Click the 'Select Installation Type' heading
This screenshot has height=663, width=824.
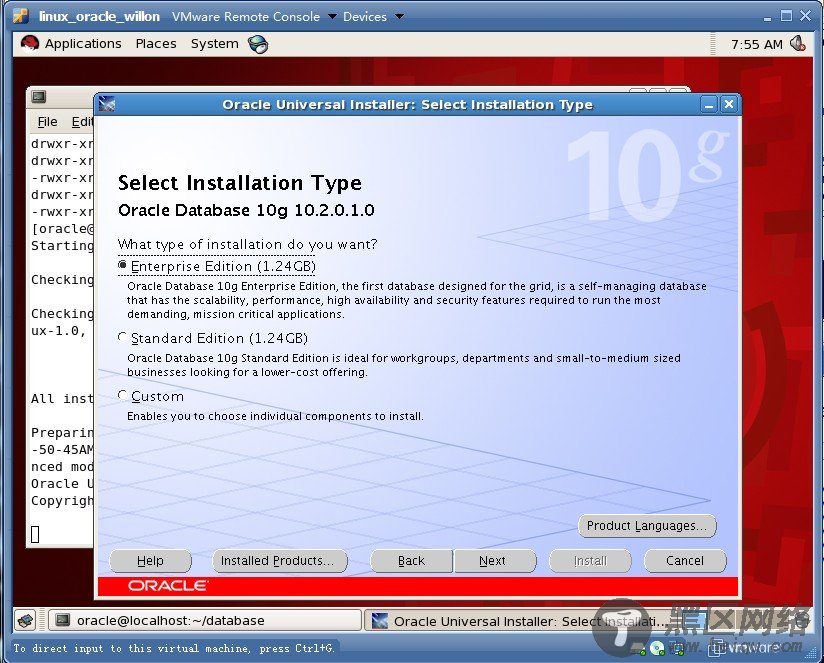[x=240, y=183]
